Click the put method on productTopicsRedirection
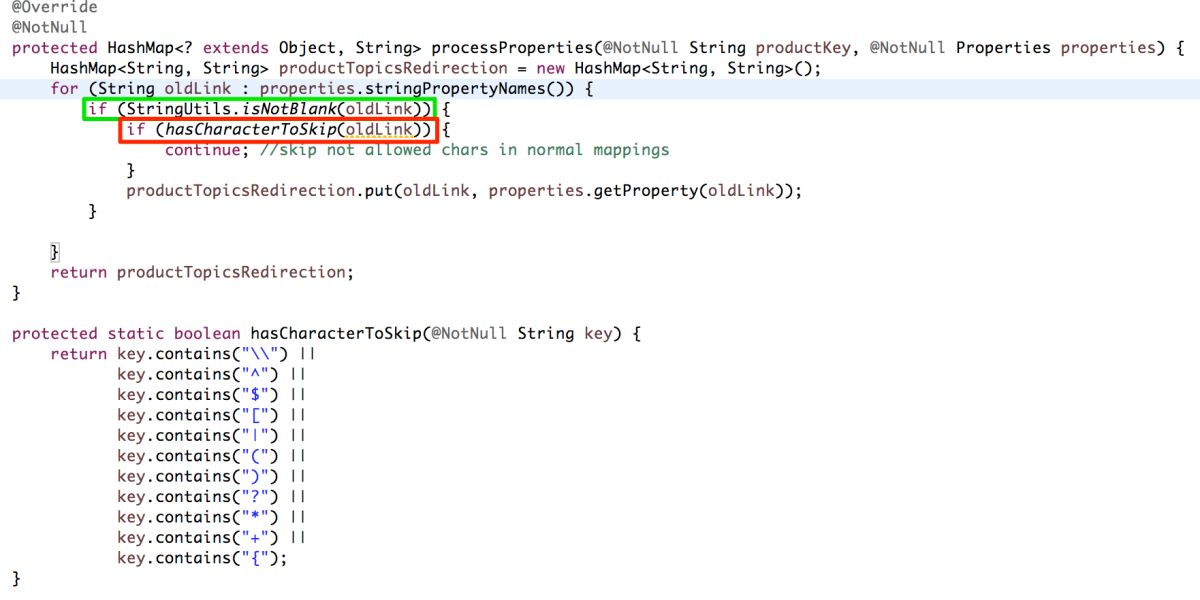 [x=378, y=191]
